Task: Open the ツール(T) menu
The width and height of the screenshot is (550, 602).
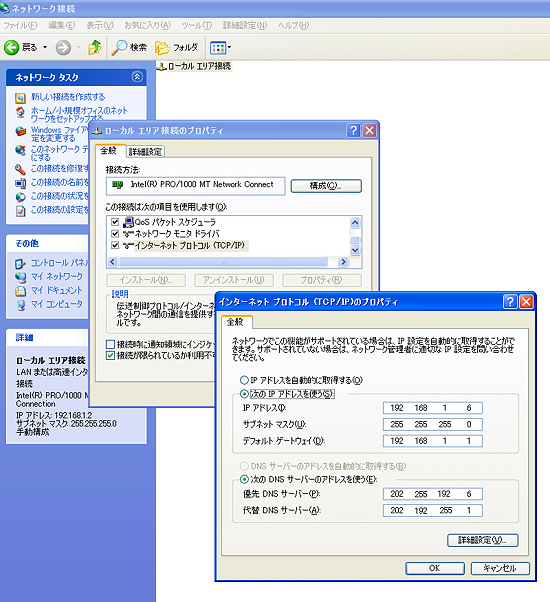Action: 197,25
